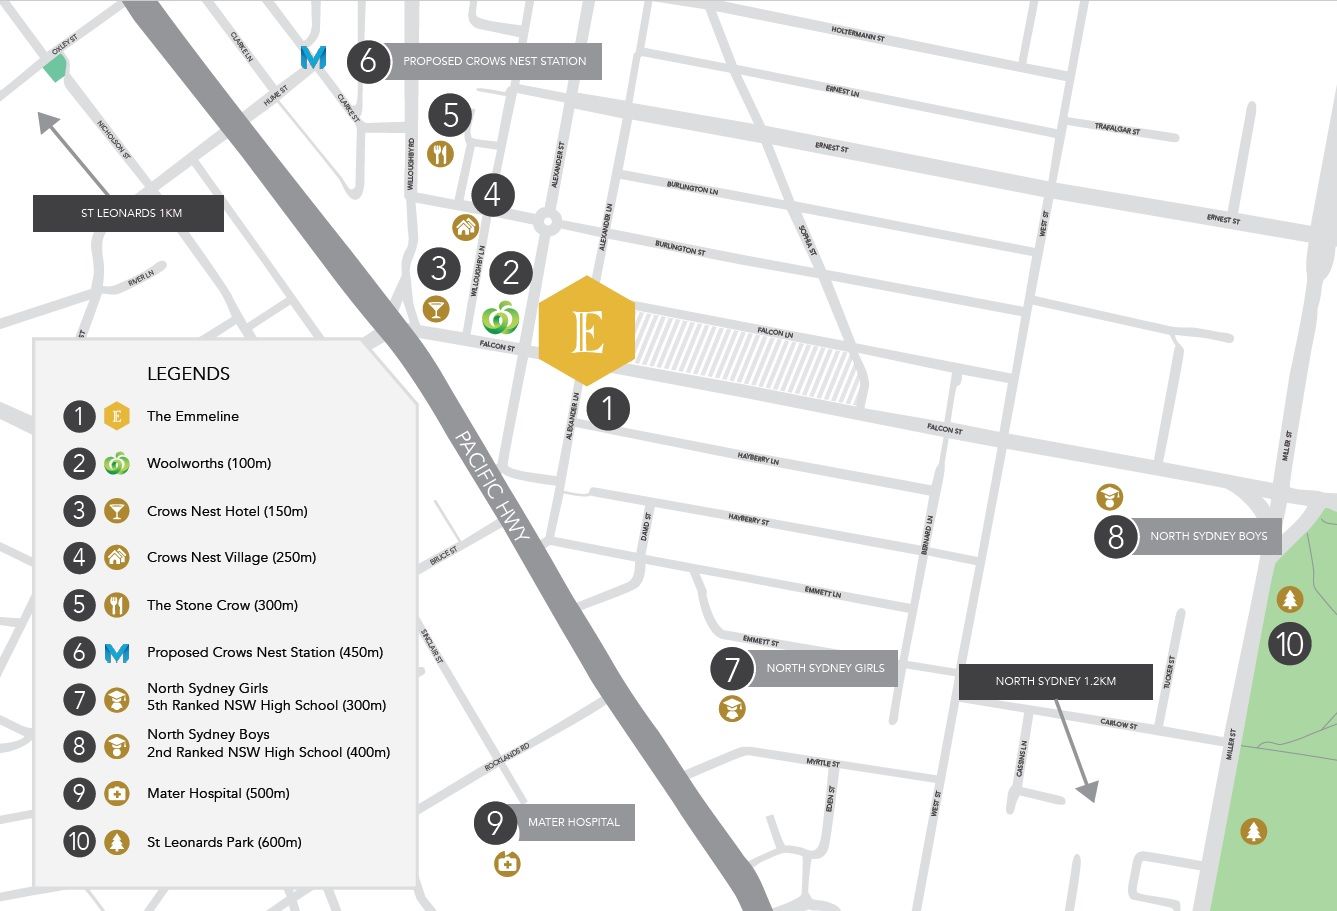Click the St Leonards Park (600m) legend text
The image size is (1337, 911).
pyautogui.click(x=224, y=842)
